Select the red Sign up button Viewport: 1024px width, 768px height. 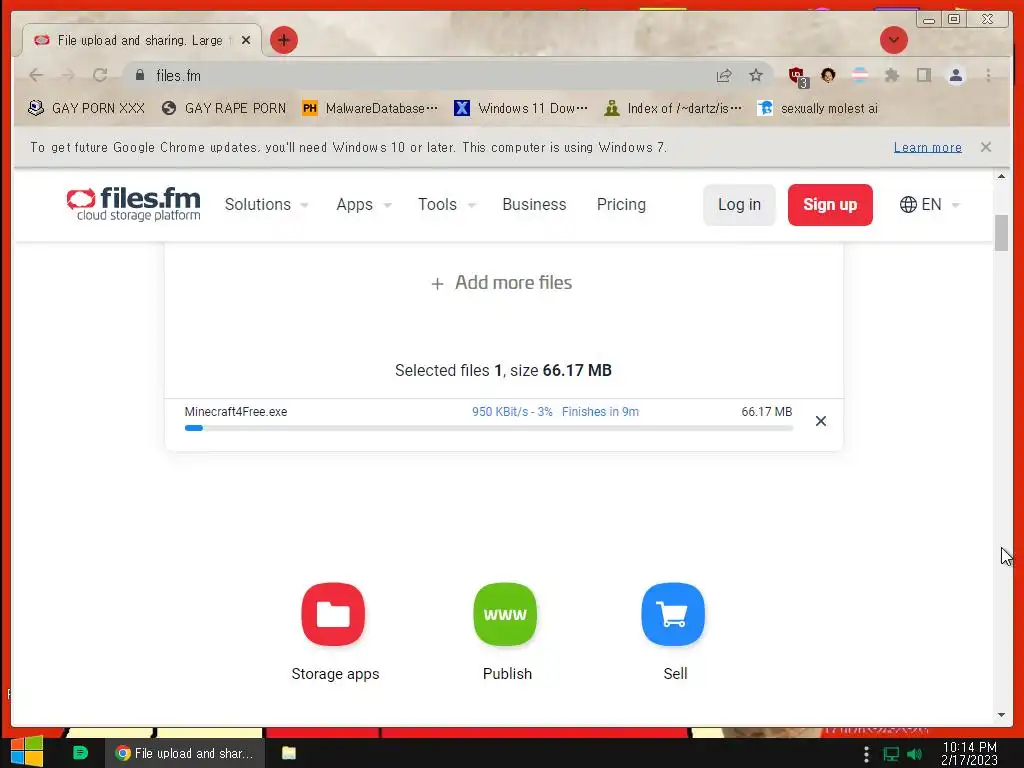[830, 205]
